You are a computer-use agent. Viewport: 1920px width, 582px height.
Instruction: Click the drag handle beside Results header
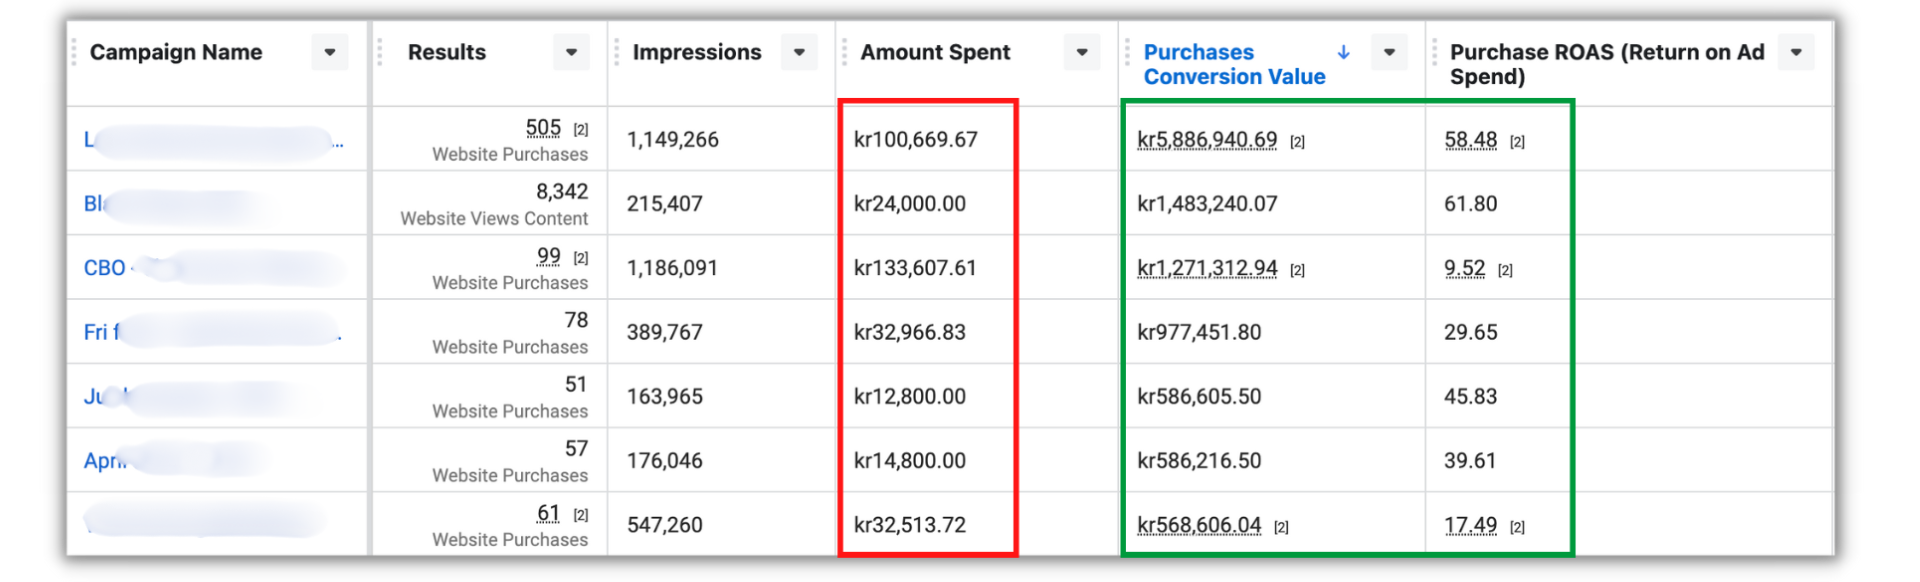pos(380,53)
